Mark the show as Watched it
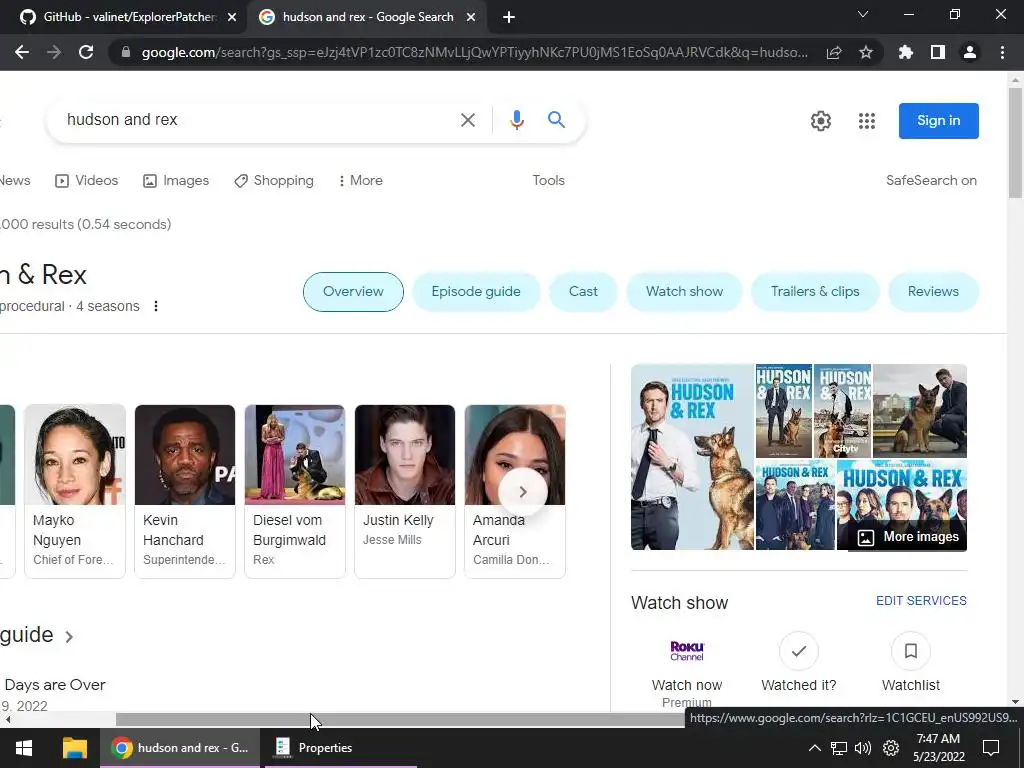Viewport: 1024px width, 768px height. pyautogui.click(x=799, y=651)
